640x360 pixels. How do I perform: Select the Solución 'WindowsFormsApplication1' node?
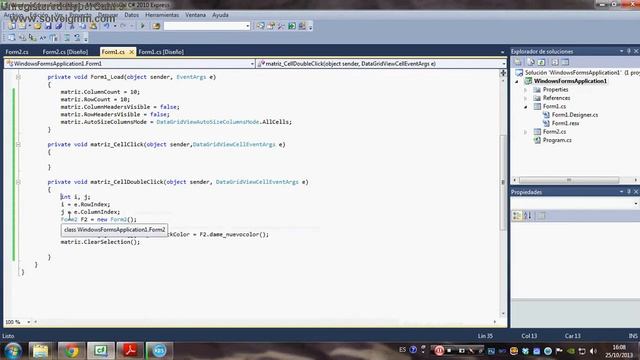tap(577, 73)
